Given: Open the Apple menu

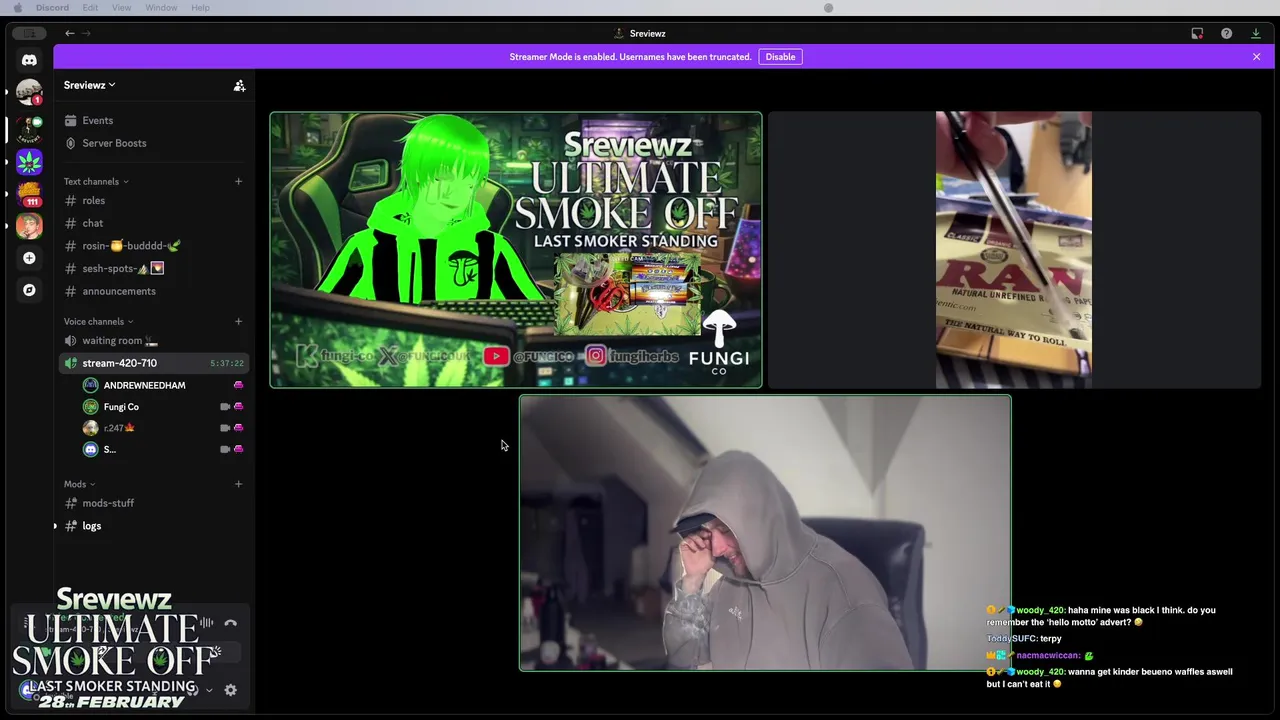Looking at the screenshot, I should point(17,8).
